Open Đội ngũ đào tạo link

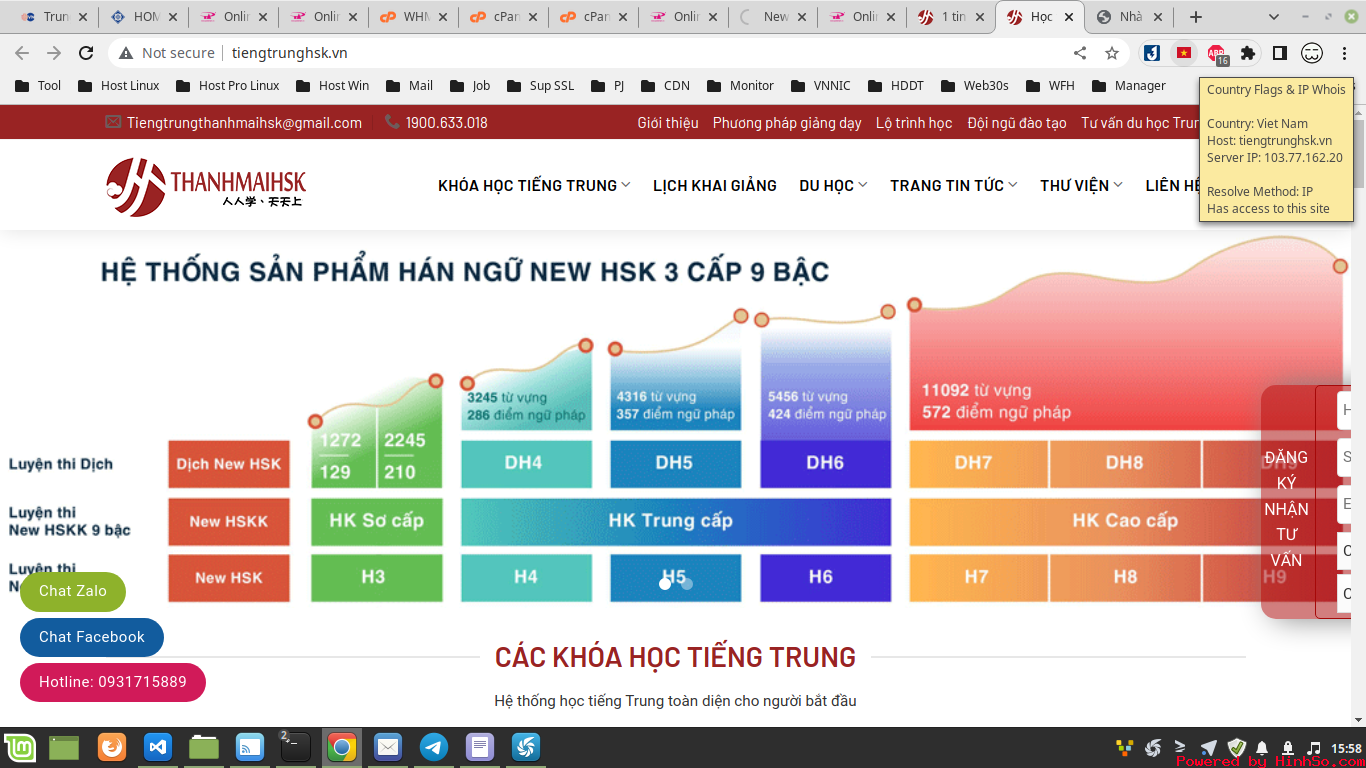click(x=1017, y=123)
